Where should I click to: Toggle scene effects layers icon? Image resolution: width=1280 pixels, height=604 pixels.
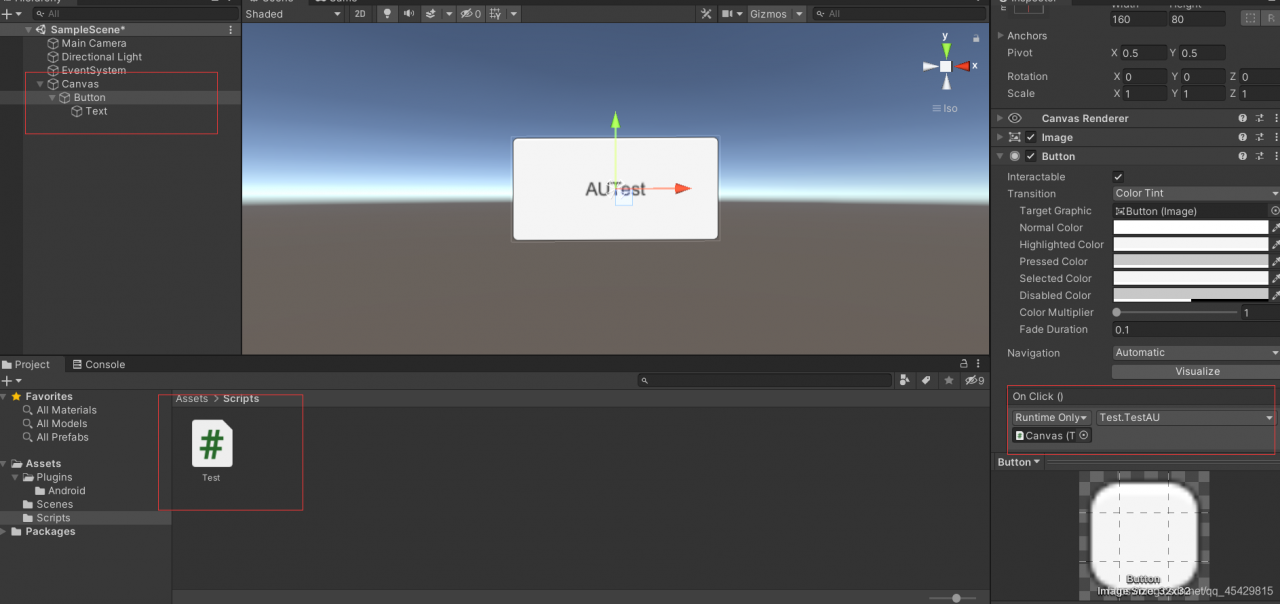click(430, 14)
